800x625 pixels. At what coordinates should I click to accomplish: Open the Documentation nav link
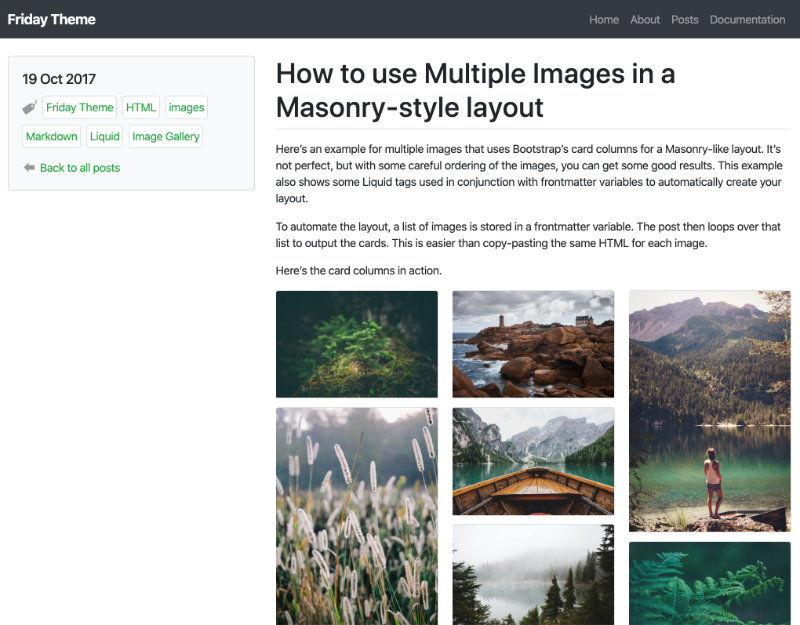[747, 19]
